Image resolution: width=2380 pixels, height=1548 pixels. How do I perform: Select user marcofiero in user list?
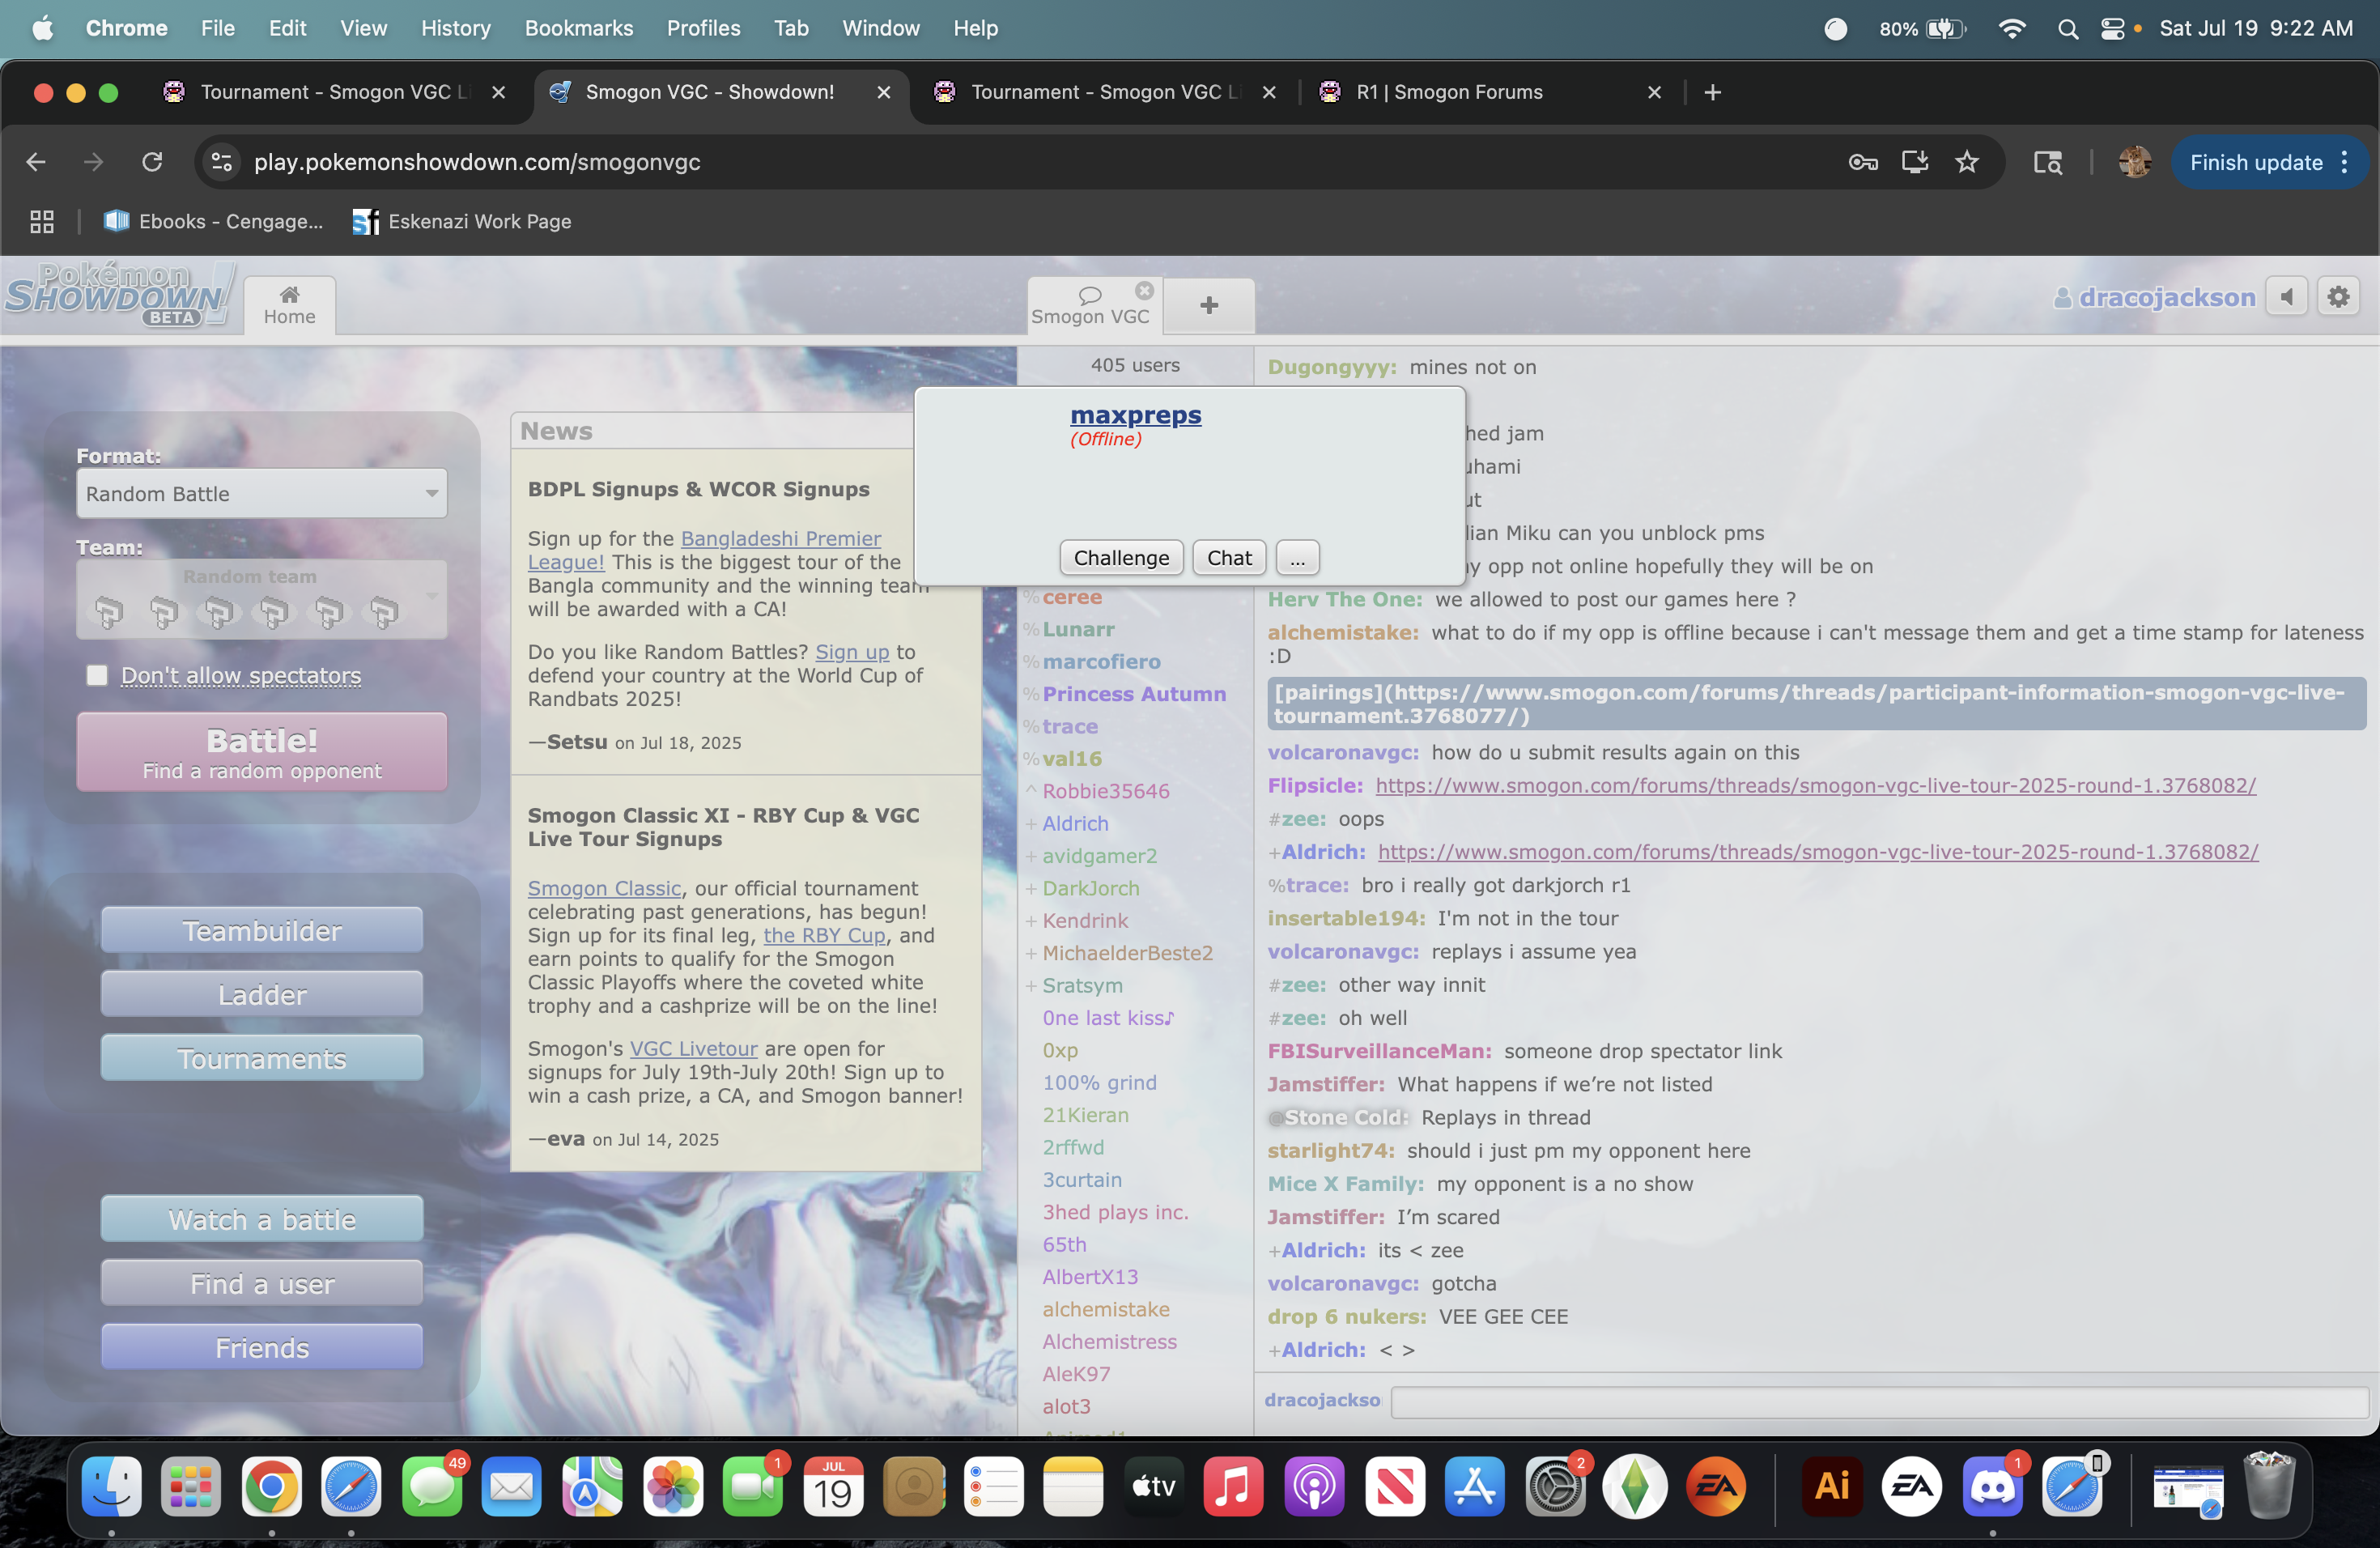click(1101, 662)
